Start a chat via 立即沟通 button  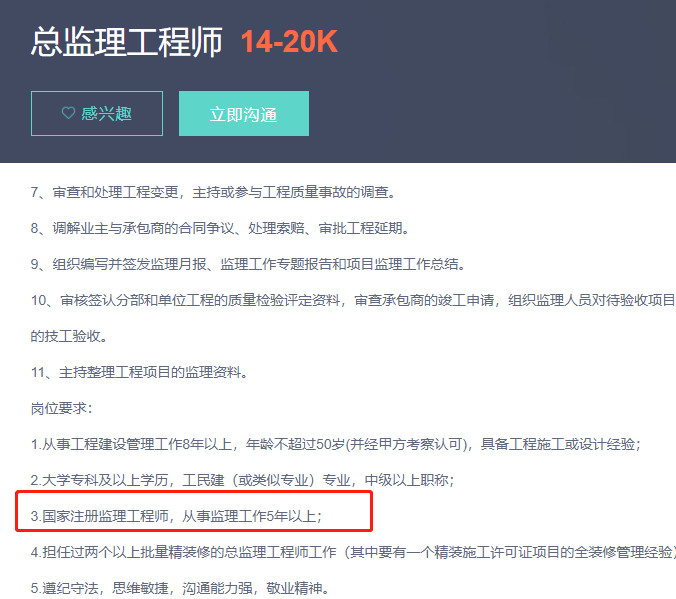pos(243,114)
